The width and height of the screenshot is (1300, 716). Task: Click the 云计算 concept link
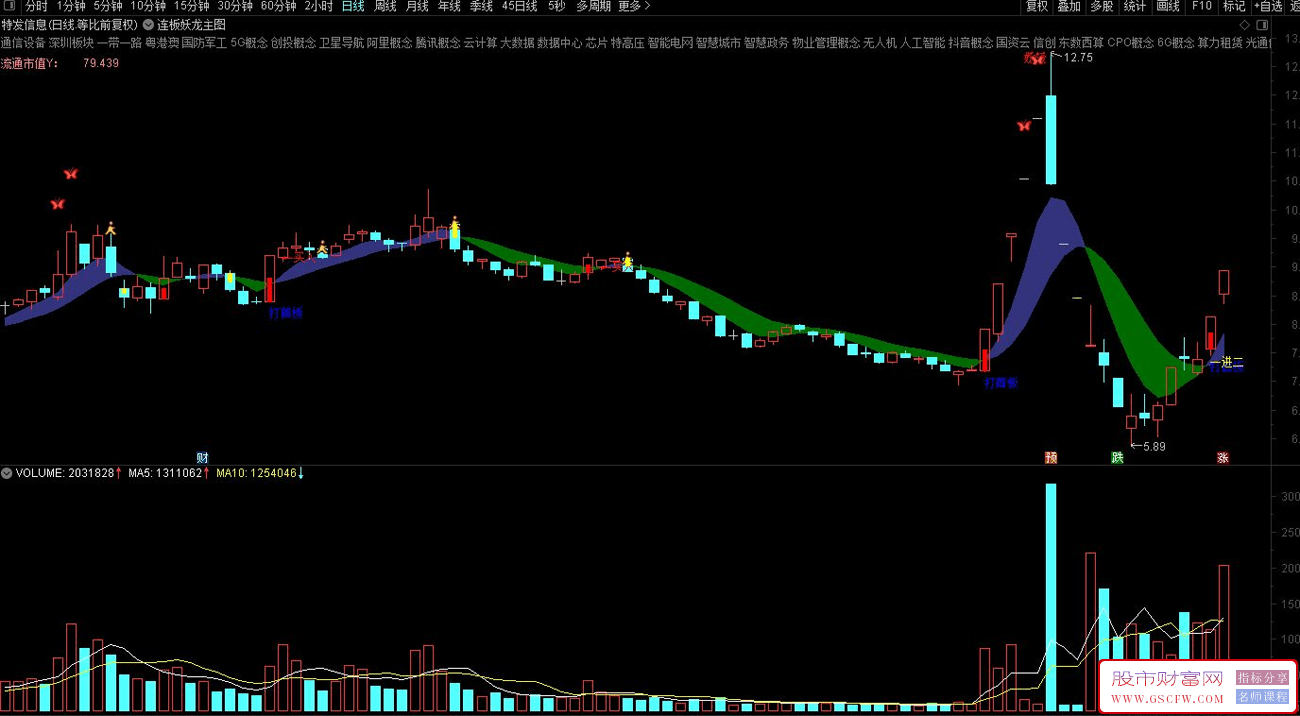(480, 43)
